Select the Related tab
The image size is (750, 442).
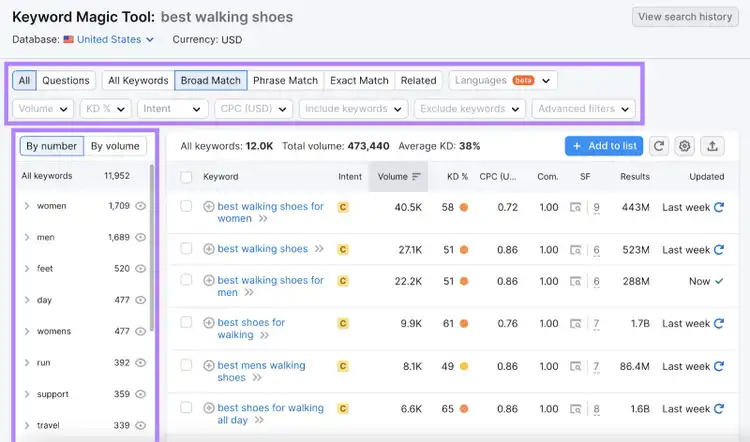click(419, 80)
